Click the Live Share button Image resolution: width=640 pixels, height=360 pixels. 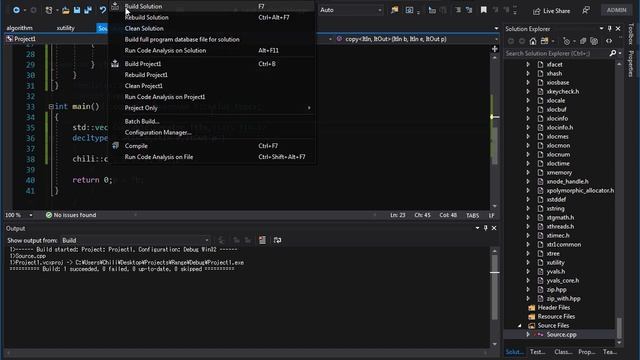[x=551, y=11]
